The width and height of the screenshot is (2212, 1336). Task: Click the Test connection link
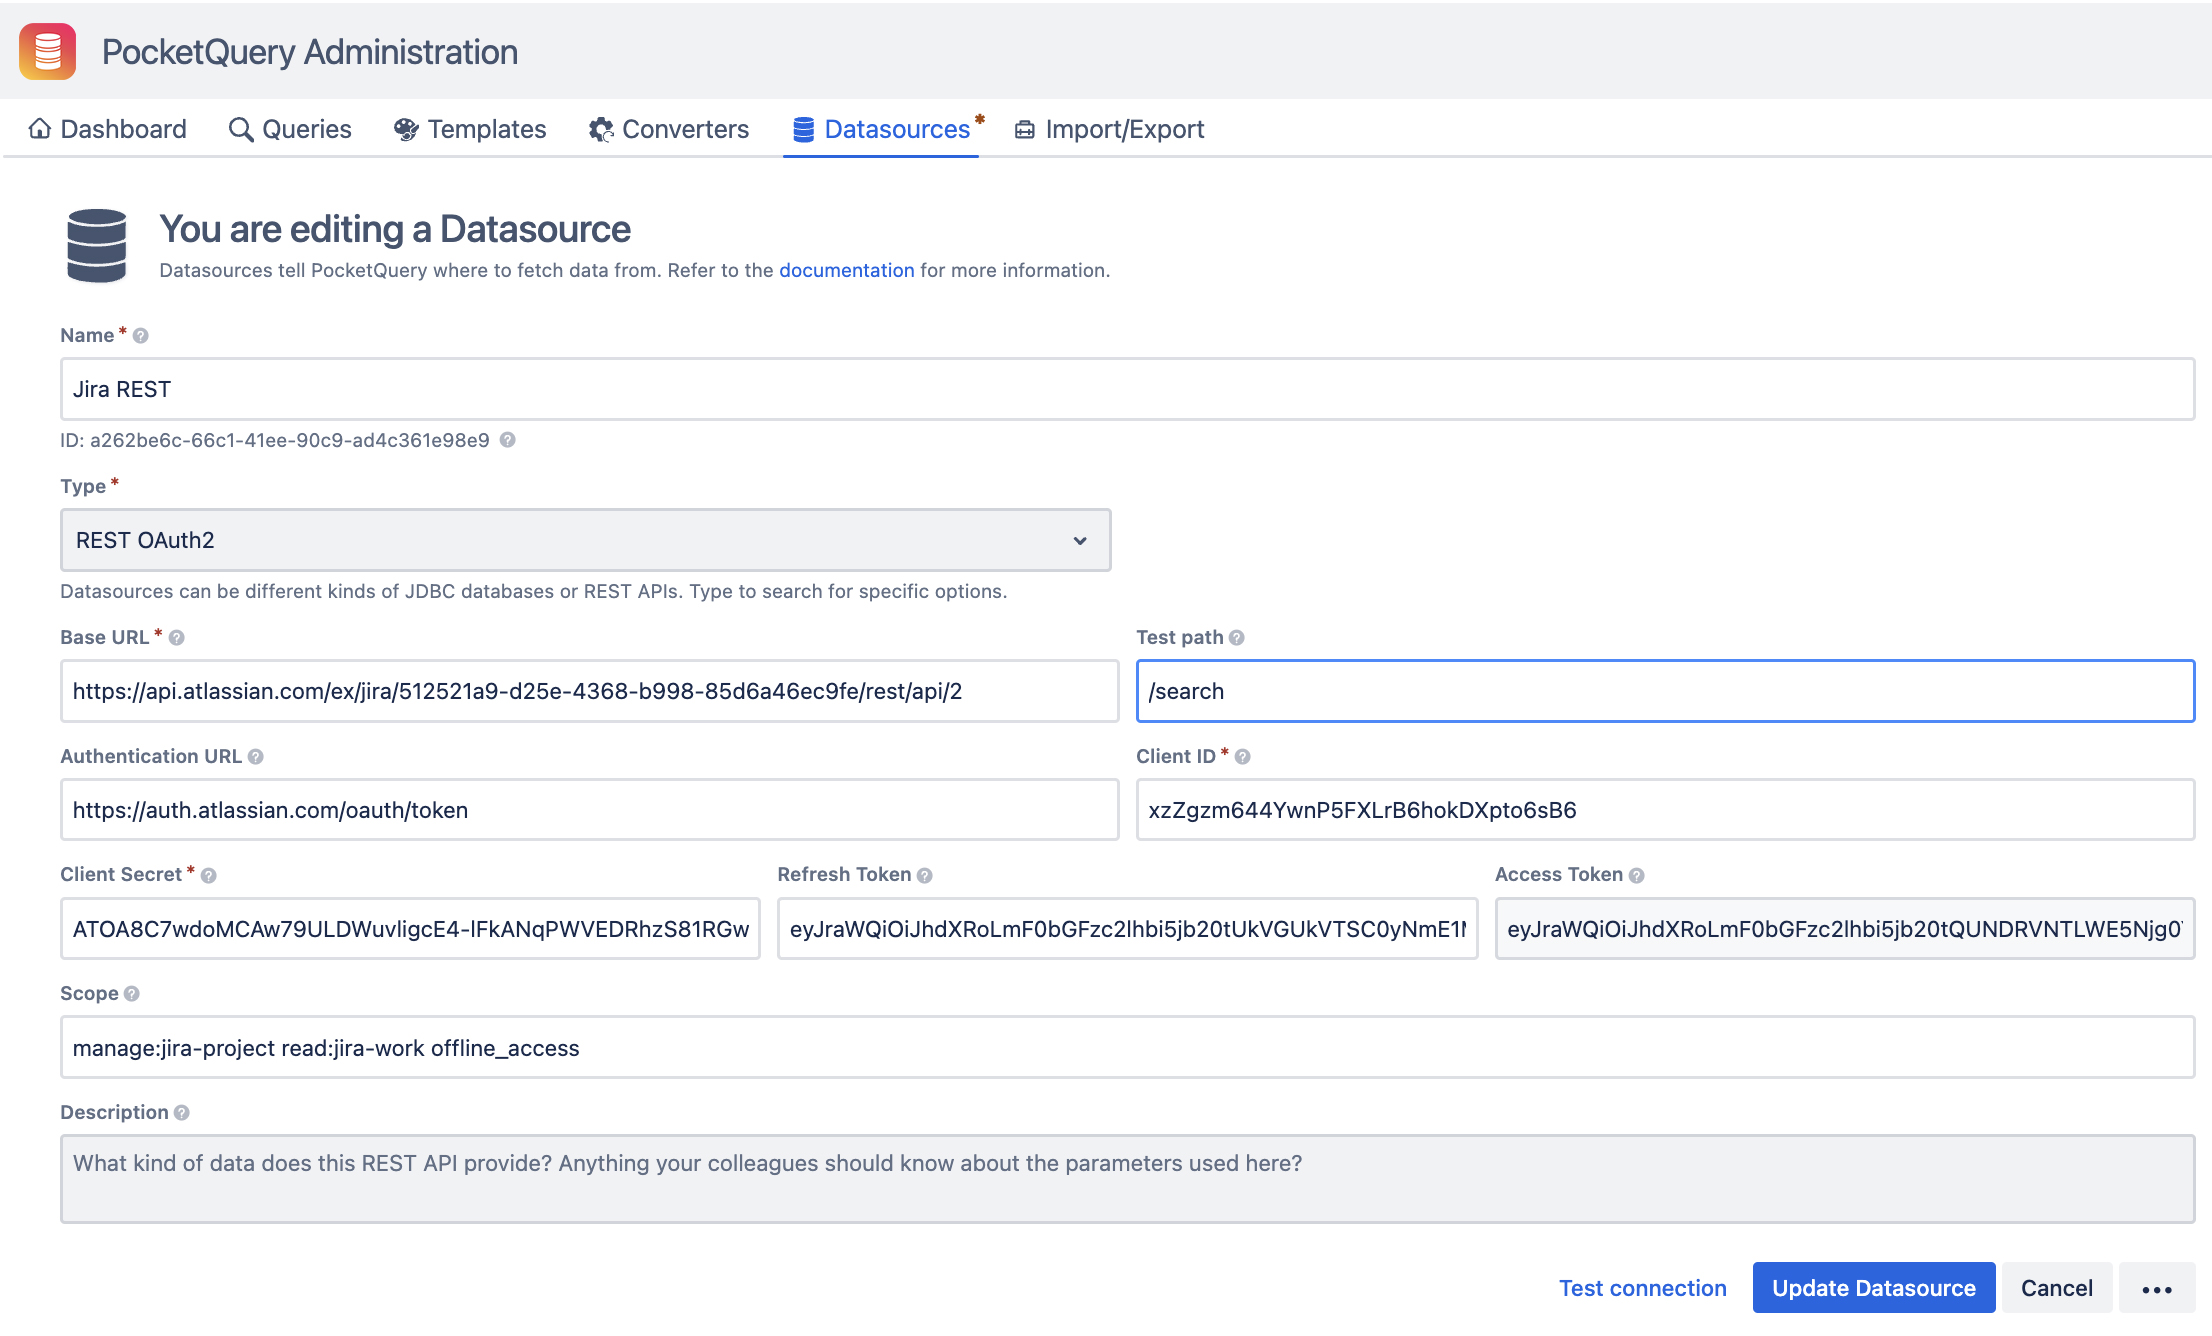pyautogui.click(x=1643, y=1288)
